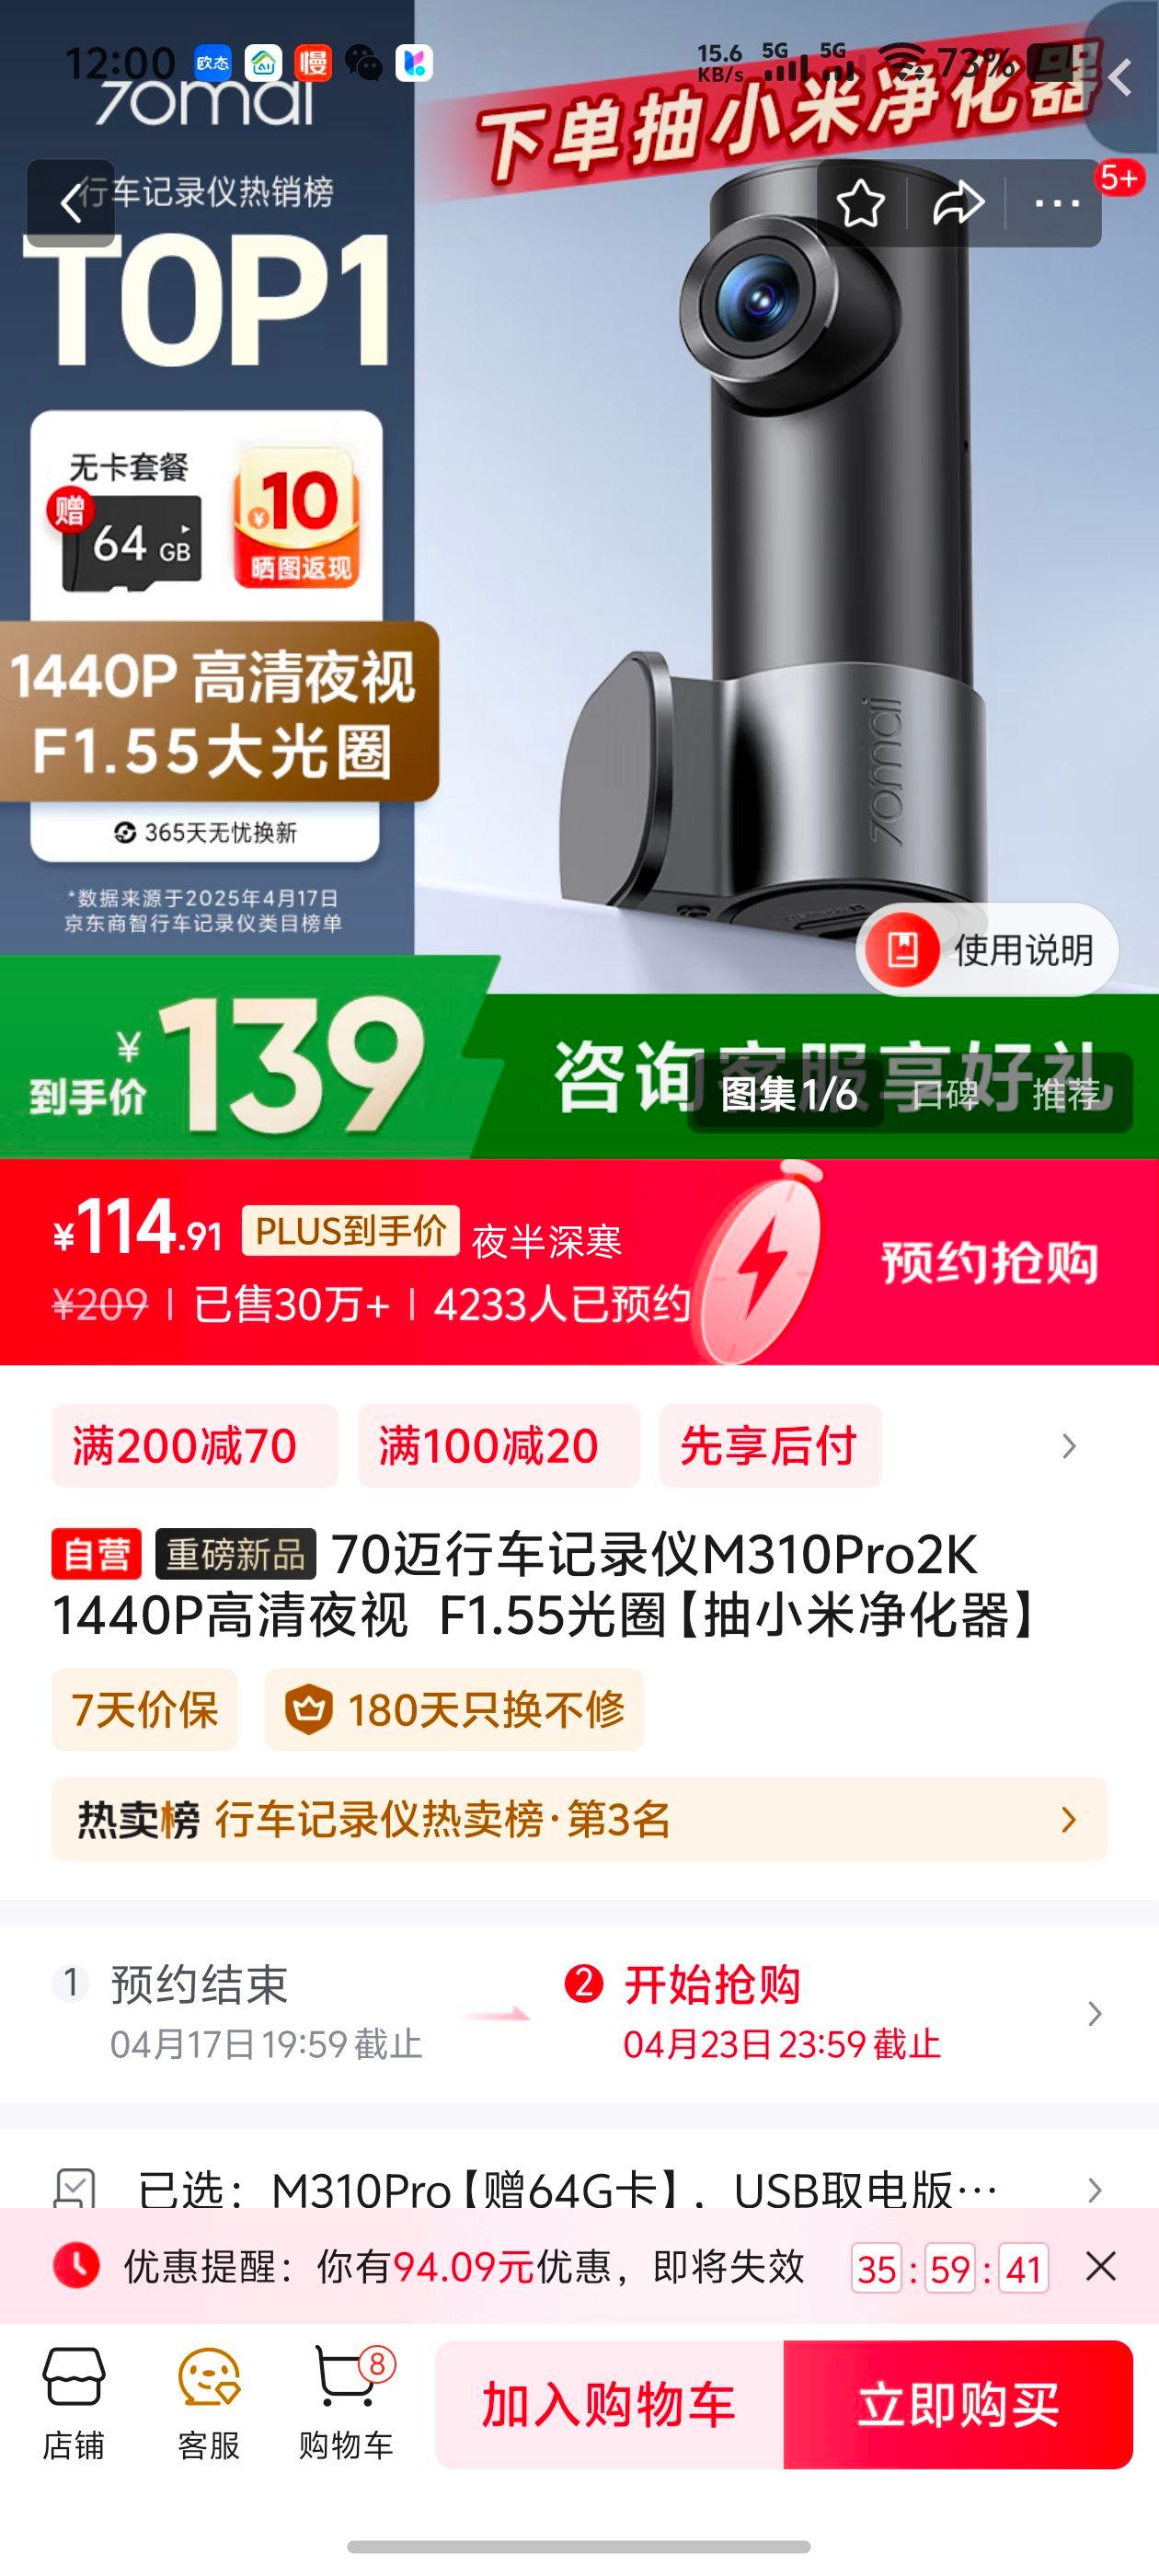Open 使用说明 manual icon
The image size is (1159, 2576).
point(987,950)
